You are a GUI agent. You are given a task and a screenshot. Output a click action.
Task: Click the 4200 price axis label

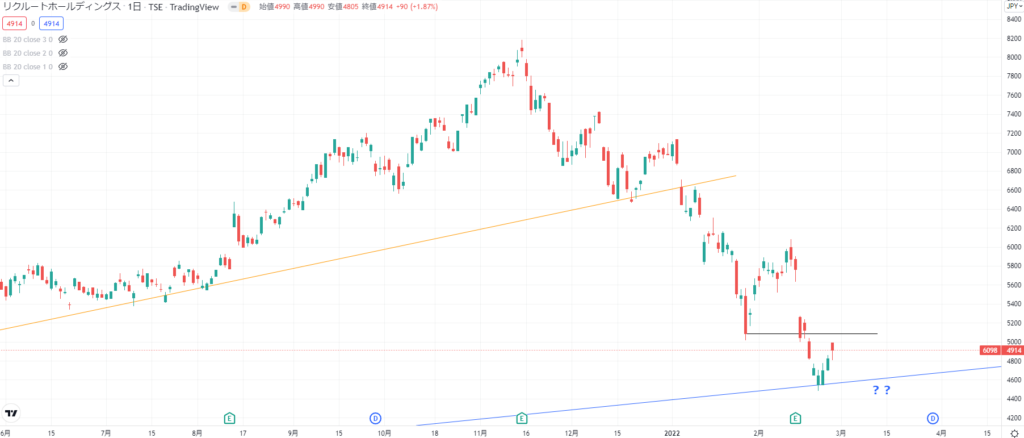[x=1014, y=418]
